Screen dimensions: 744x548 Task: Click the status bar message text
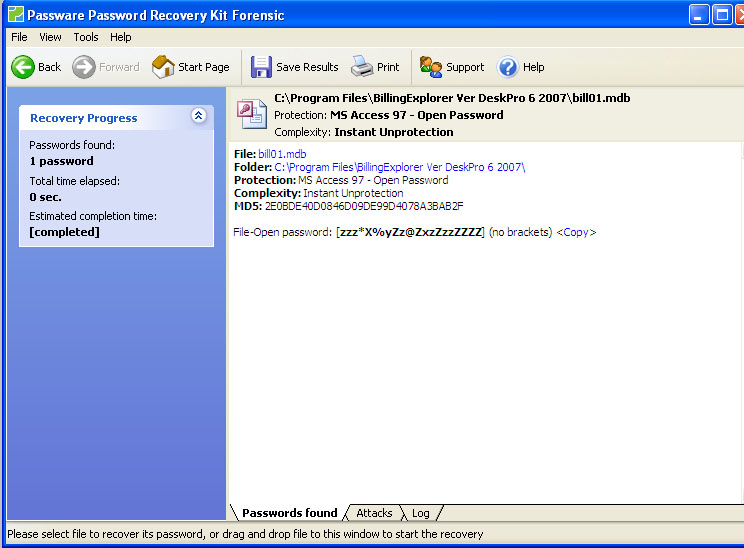[x=245, y=534]
